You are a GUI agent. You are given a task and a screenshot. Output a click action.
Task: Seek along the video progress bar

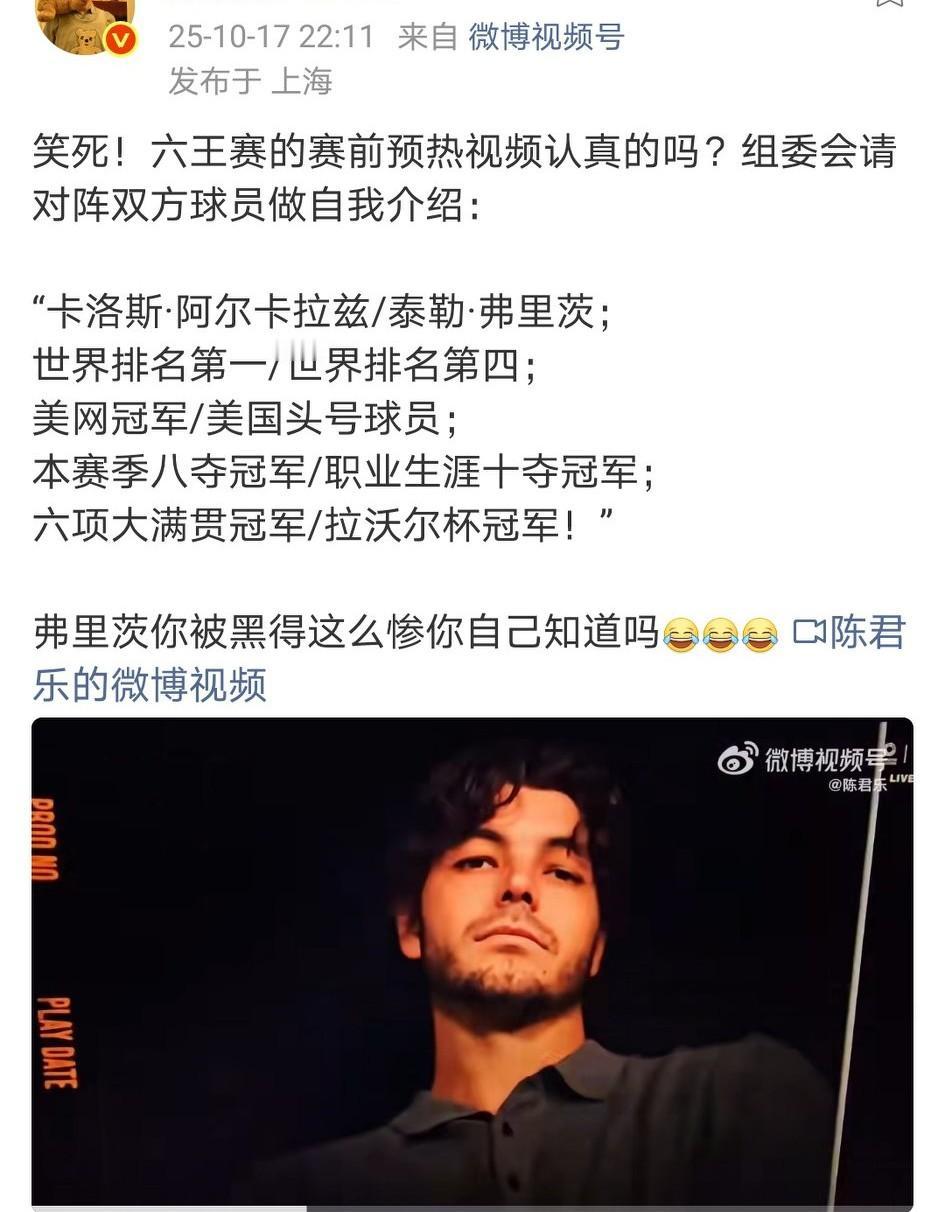(x=472, y=1207)
